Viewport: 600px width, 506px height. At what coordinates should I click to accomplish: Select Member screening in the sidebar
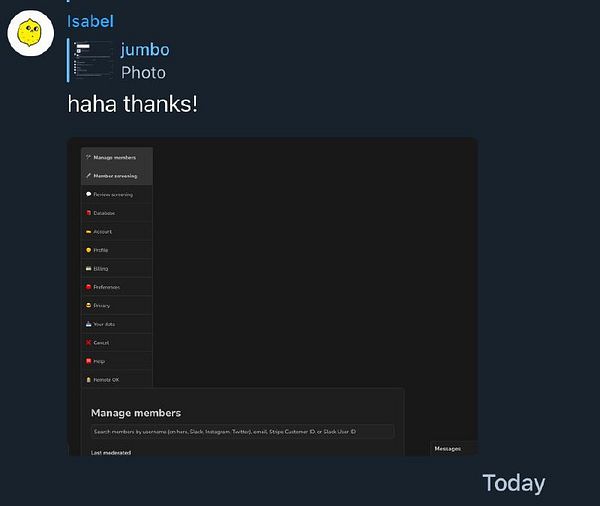tap(117, 176)
